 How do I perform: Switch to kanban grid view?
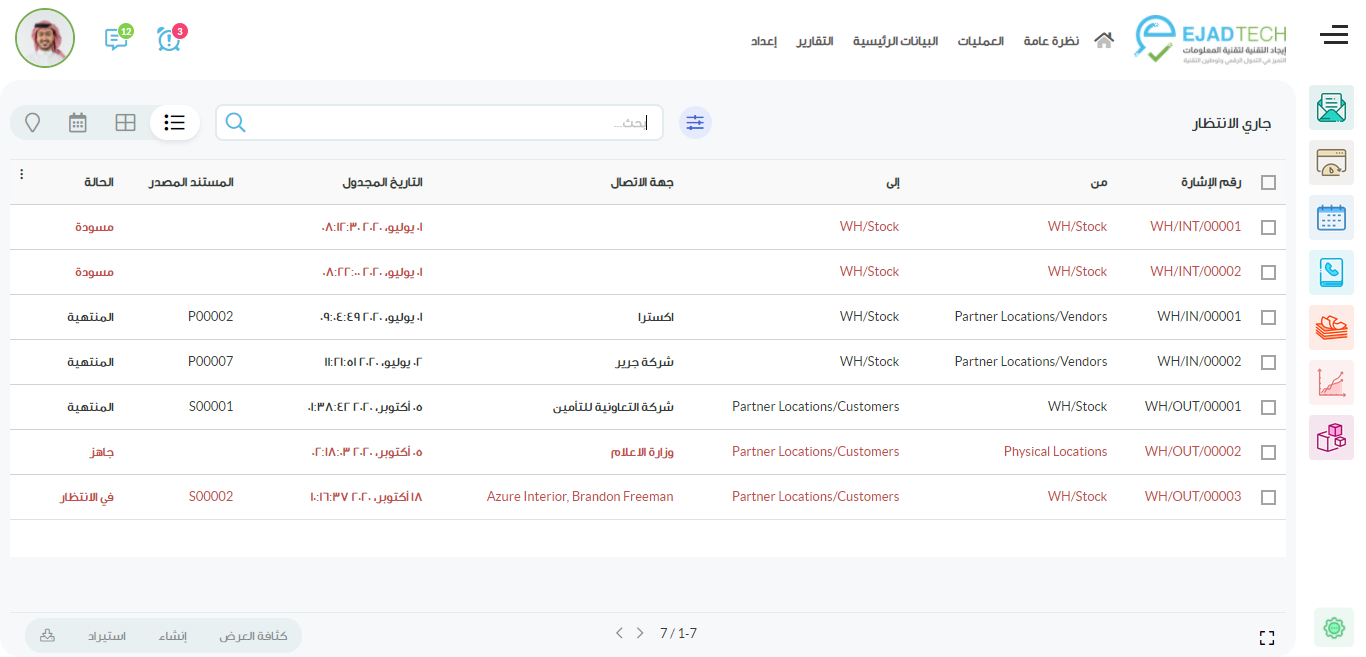point(125,123)
